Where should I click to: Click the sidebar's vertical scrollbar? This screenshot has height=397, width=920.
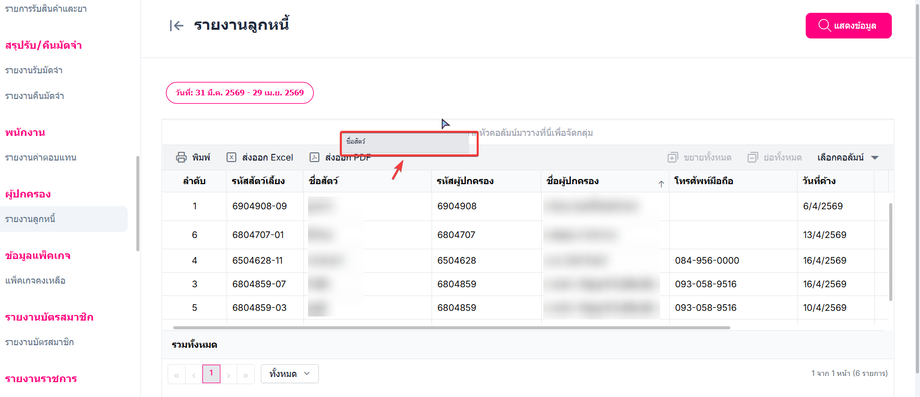click(138, 203)
